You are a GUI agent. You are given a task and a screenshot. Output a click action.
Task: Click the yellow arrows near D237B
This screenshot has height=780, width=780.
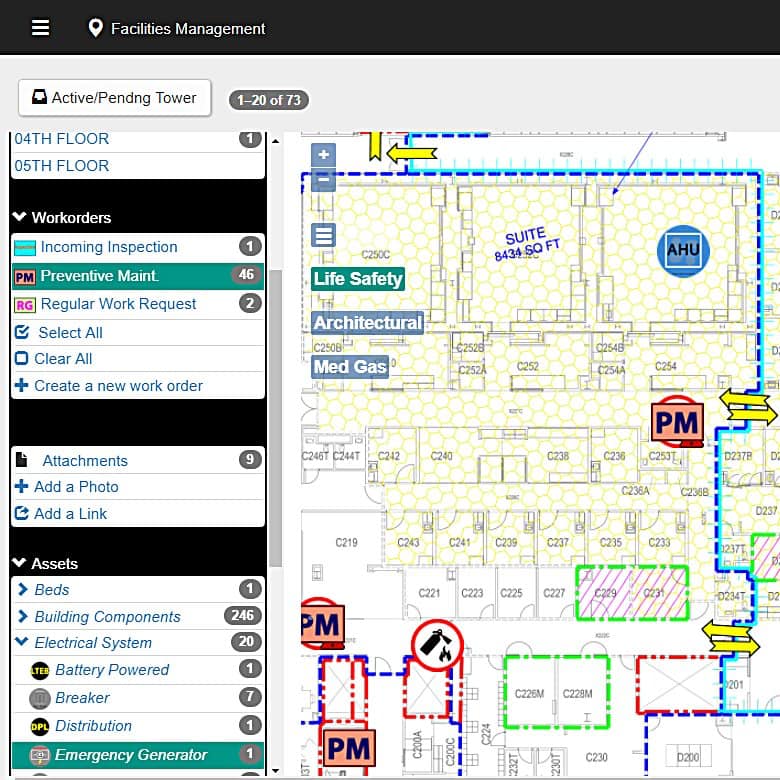click(x=748, y=407)
